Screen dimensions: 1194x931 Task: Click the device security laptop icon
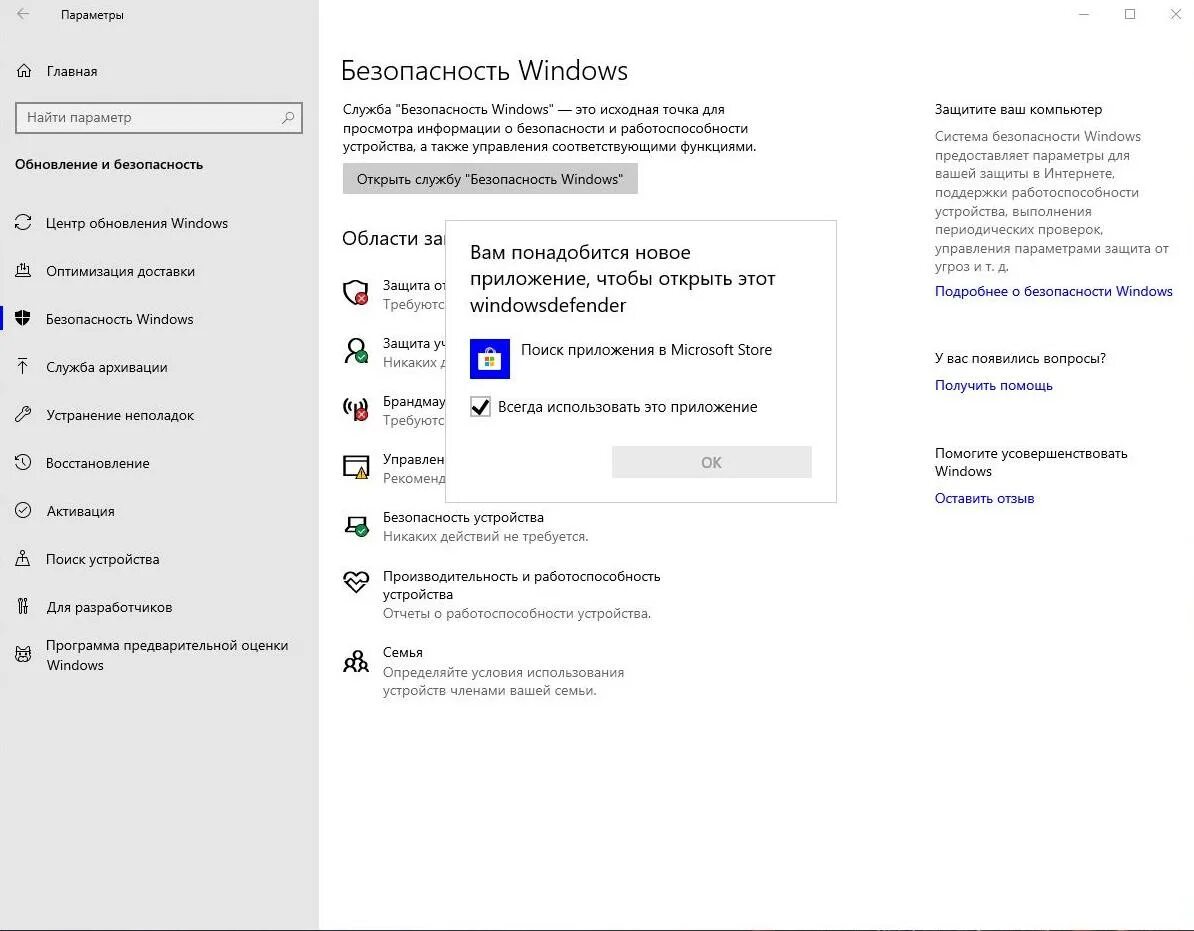(x=356, y=525)
